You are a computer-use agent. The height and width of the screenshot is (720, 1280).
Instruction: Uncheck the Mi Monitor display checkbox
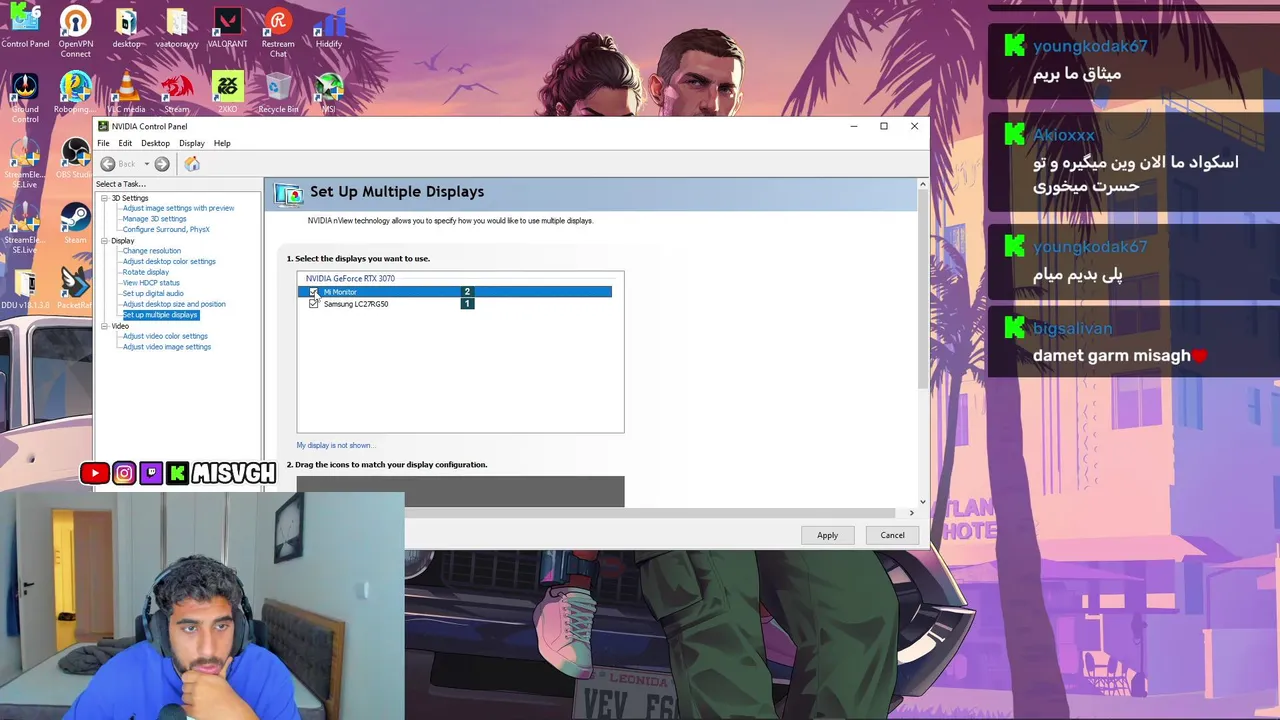pyautogui.click(x=314, y=292)
